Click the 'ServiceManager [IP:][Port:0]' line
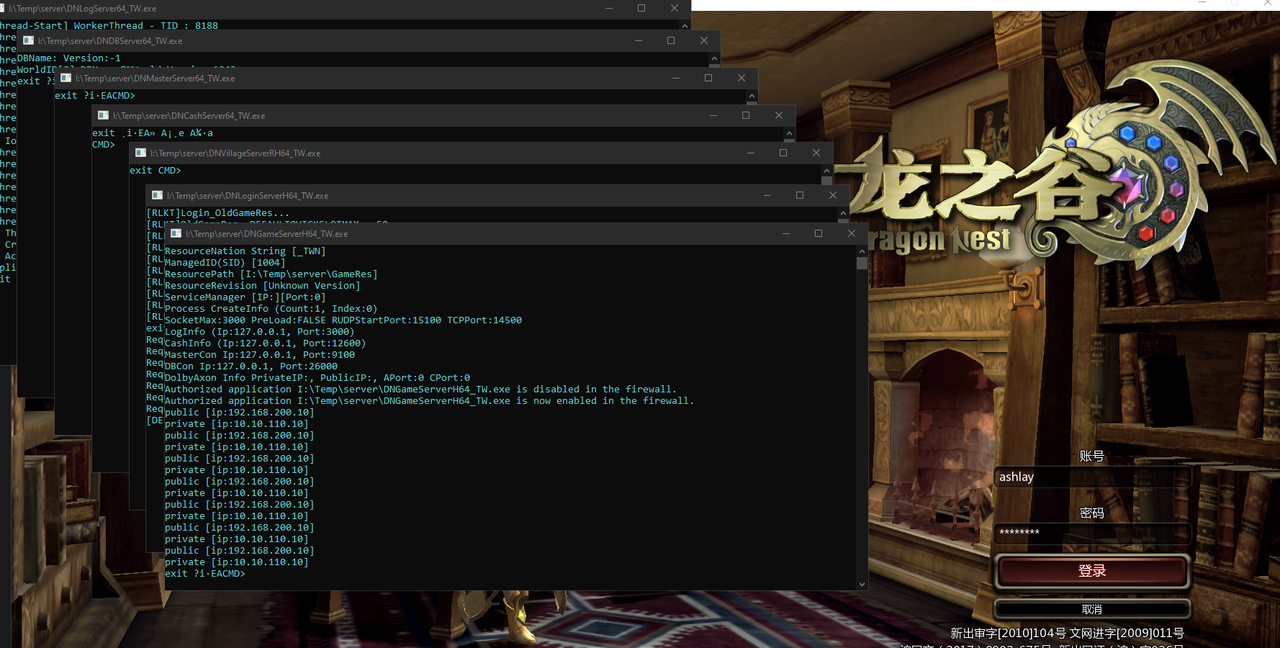The height and width of the screenshot is (648, 1280). pyautogui.click(x=245, y=297)
